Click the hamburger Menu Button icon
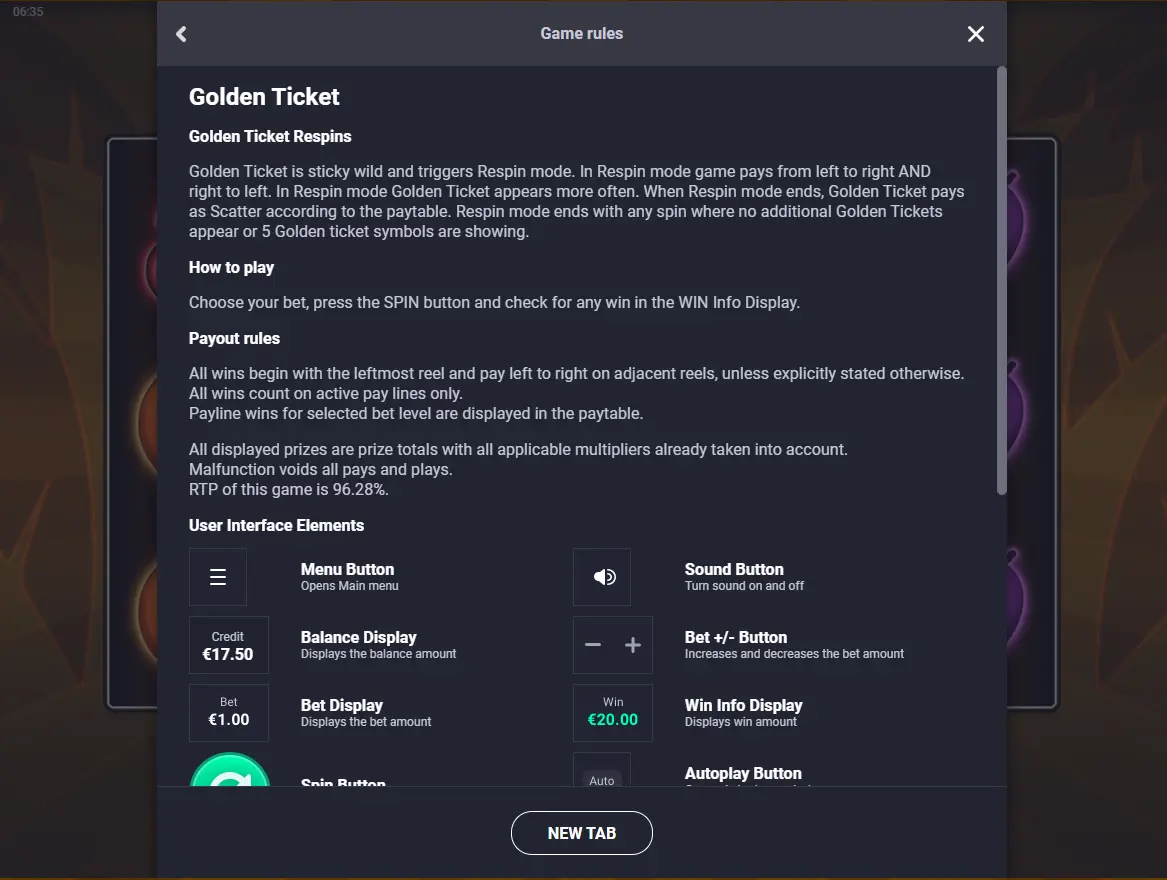The height and width of the screenshot is (880, 1167). 218,577
